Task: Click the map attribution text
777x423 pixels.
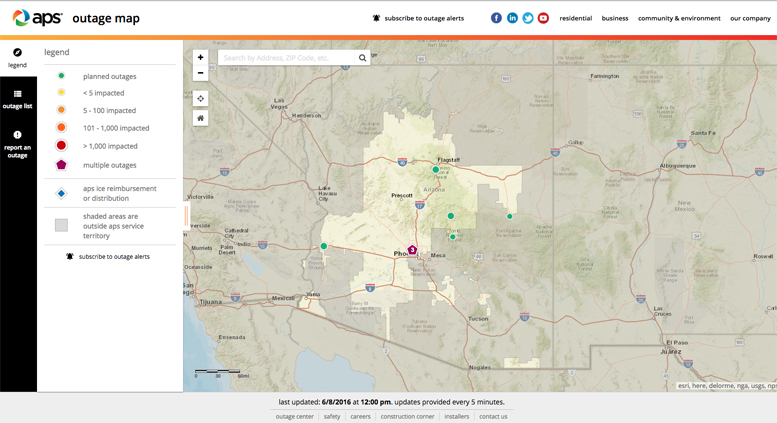Action: tap(727, 385)
